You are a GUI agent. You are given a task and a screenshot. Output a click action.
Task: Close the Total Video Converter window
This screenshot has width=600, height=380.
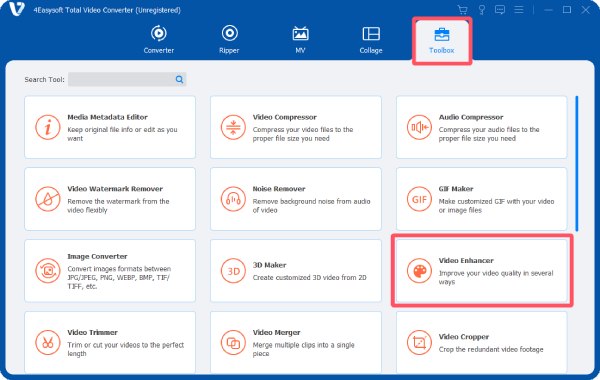click(x=585, y=10)
